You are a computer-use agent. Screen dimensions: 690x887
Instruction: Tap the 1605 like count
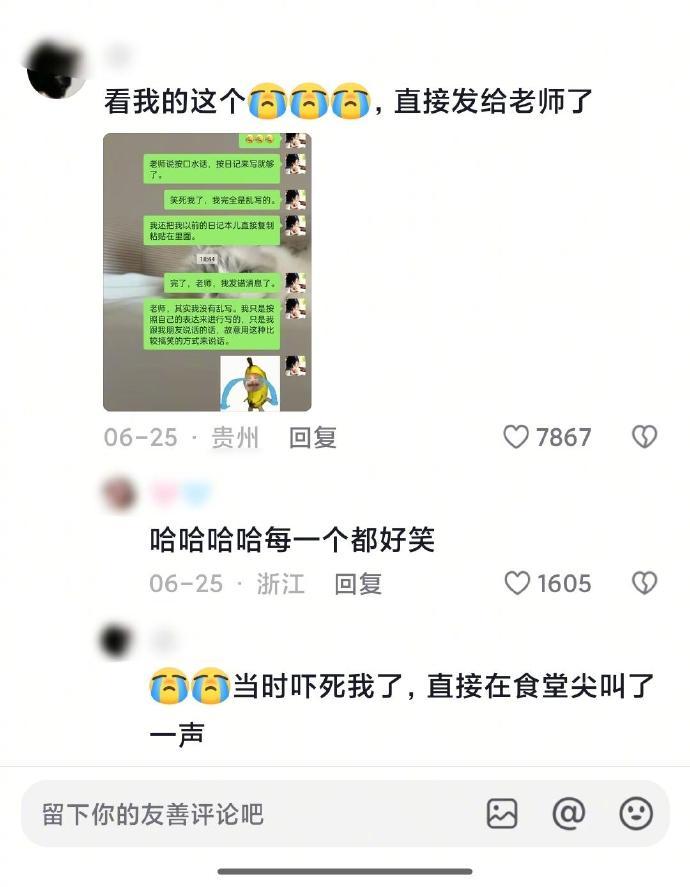coord(564,583)
